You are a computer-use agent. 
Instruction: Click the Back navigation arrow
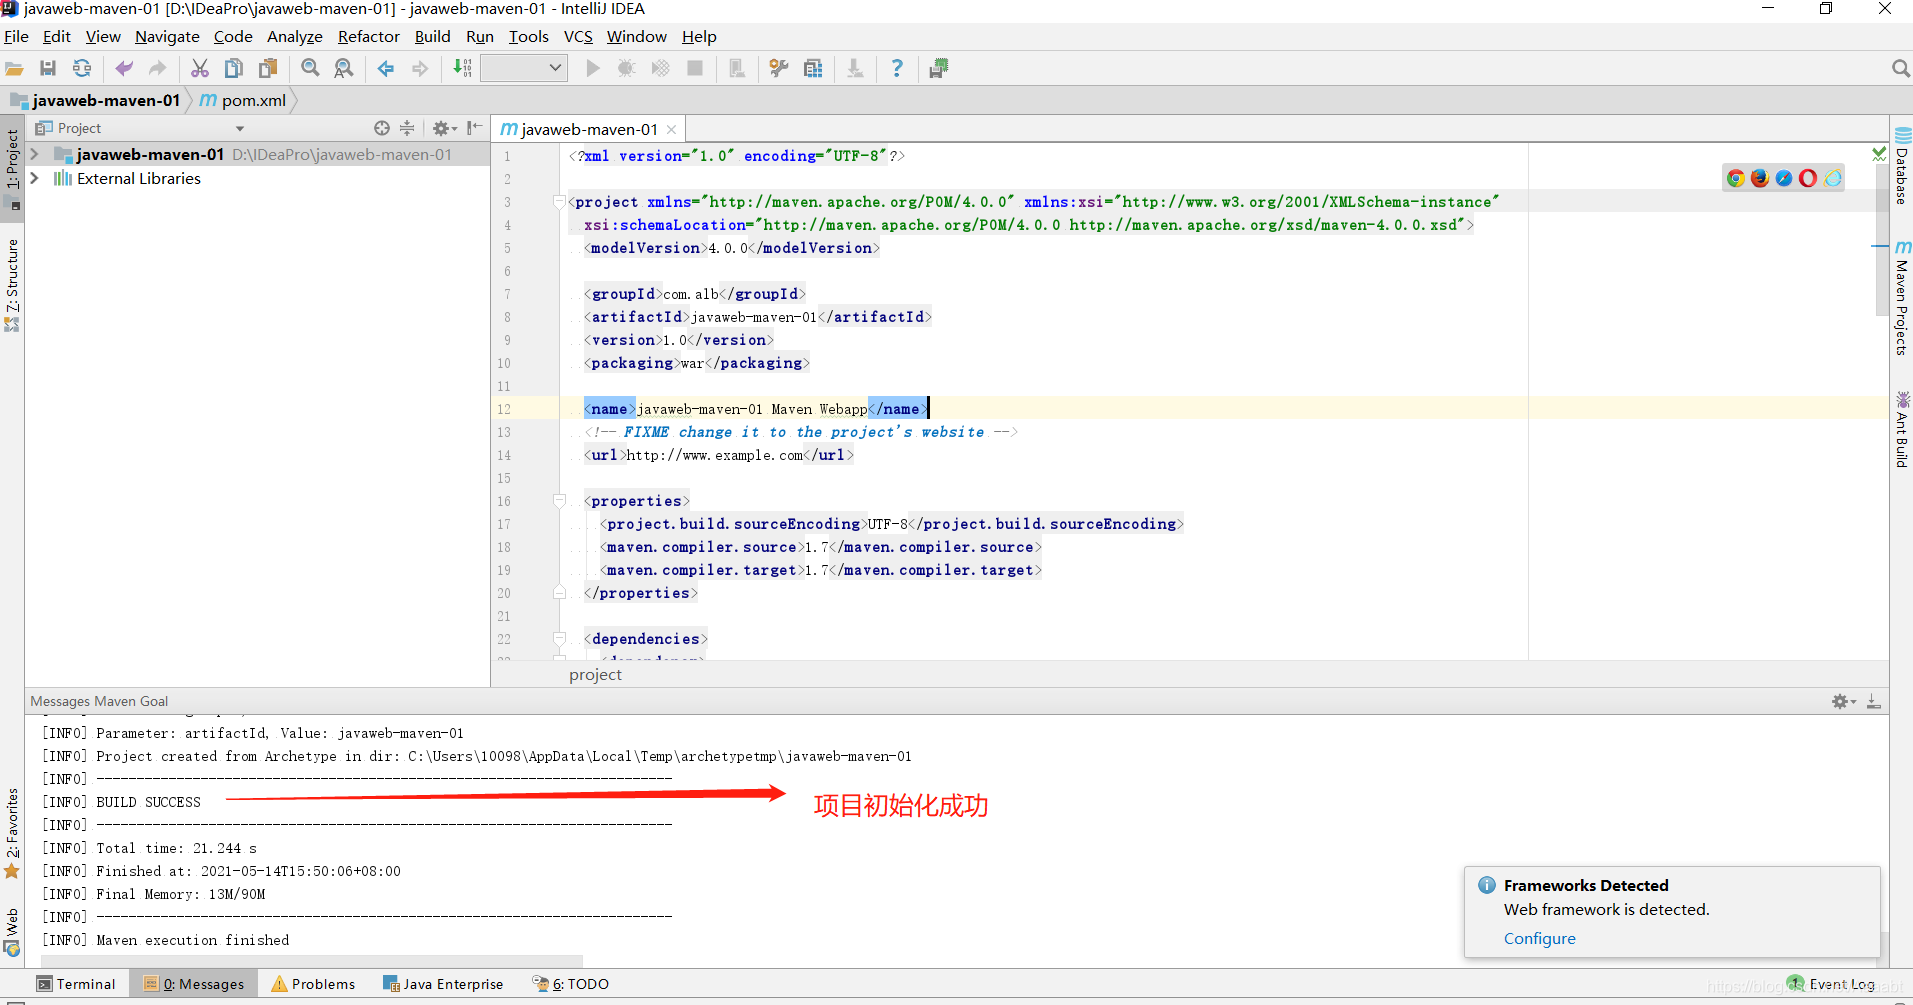386,68
